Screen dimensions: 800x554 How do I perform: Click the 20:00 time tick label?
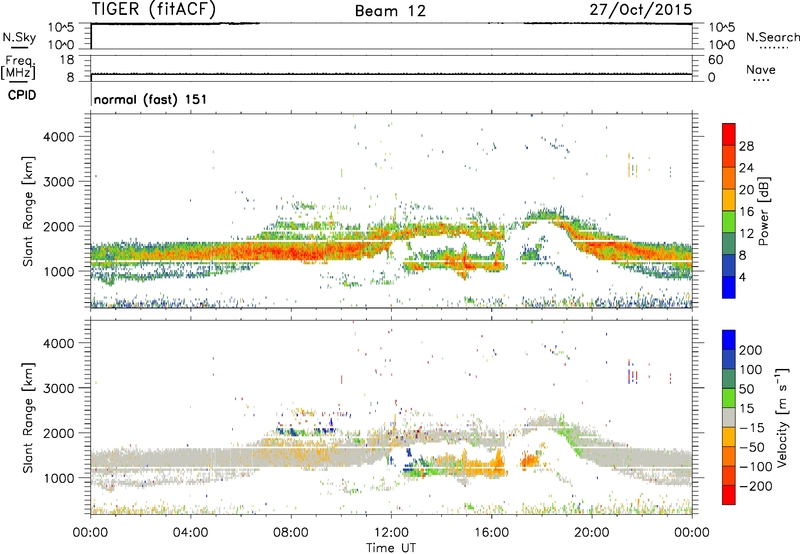coord(591,533)
